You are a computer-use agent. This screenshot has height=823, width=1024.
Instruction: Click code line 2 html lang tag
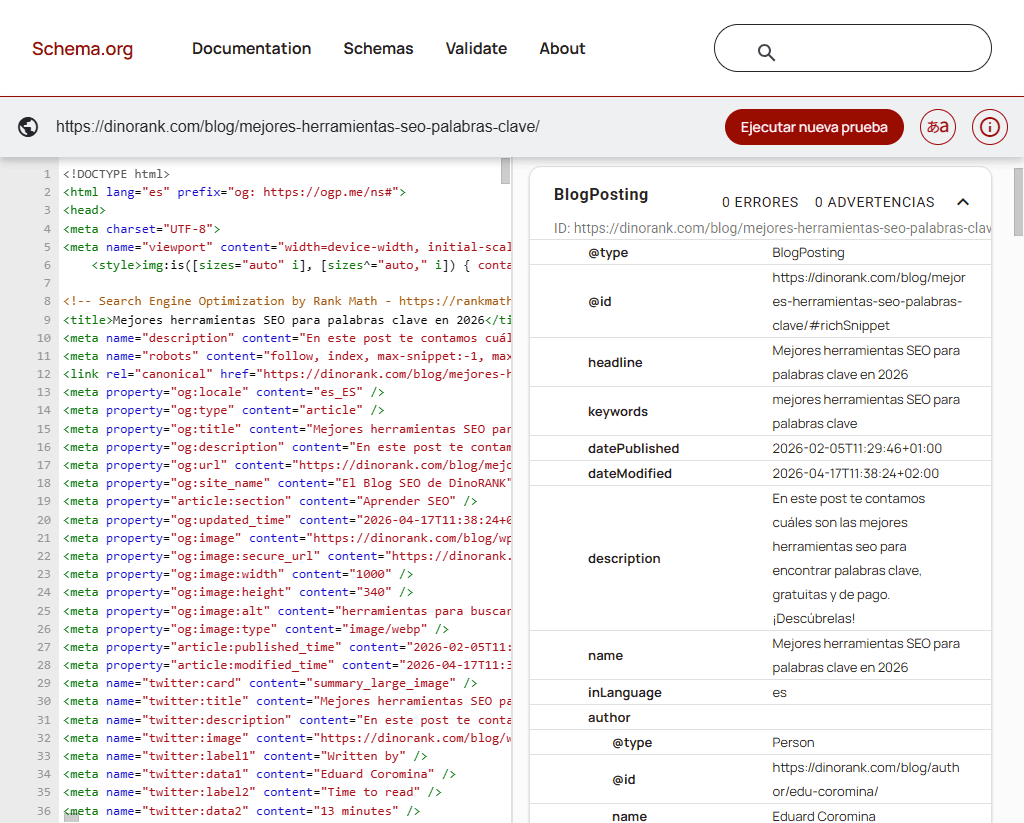[234, 192]
